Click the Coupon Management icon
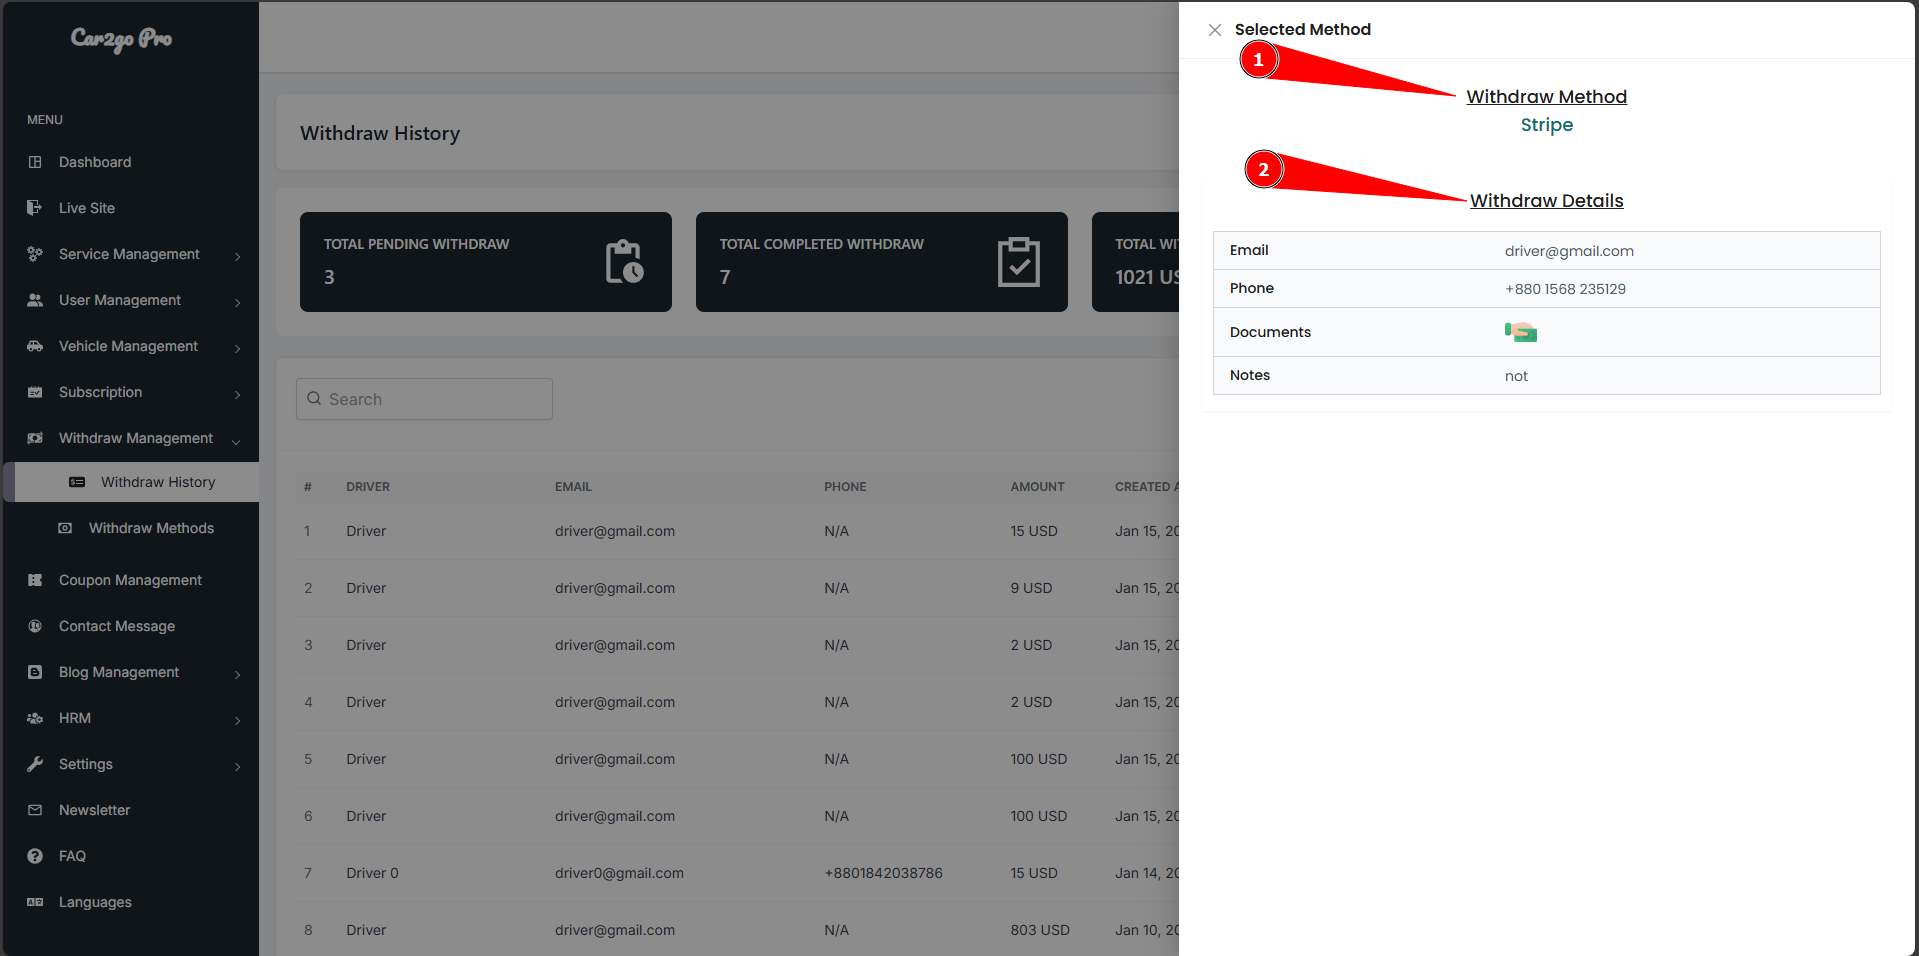Viewport: 1919px width, 956px height. pyautogui.click(x=35, y=580)
